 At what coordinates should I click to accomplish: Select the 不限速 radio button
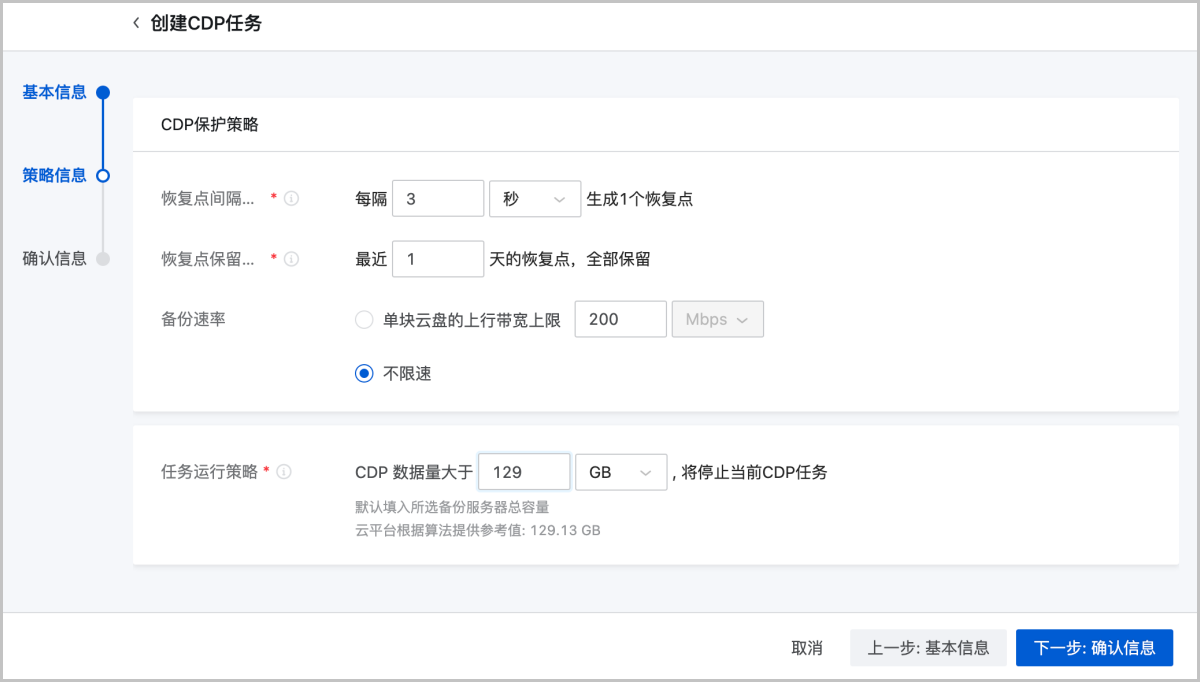coord(363,373)
